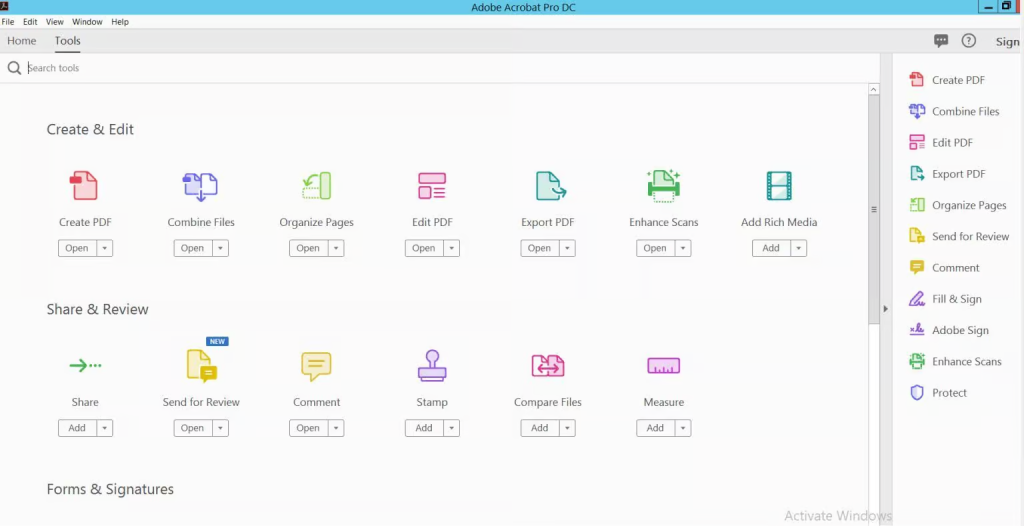Click the tools list vertical scrollbar thumb
This screenshot has height=526, width=1024.
point(874,209)
